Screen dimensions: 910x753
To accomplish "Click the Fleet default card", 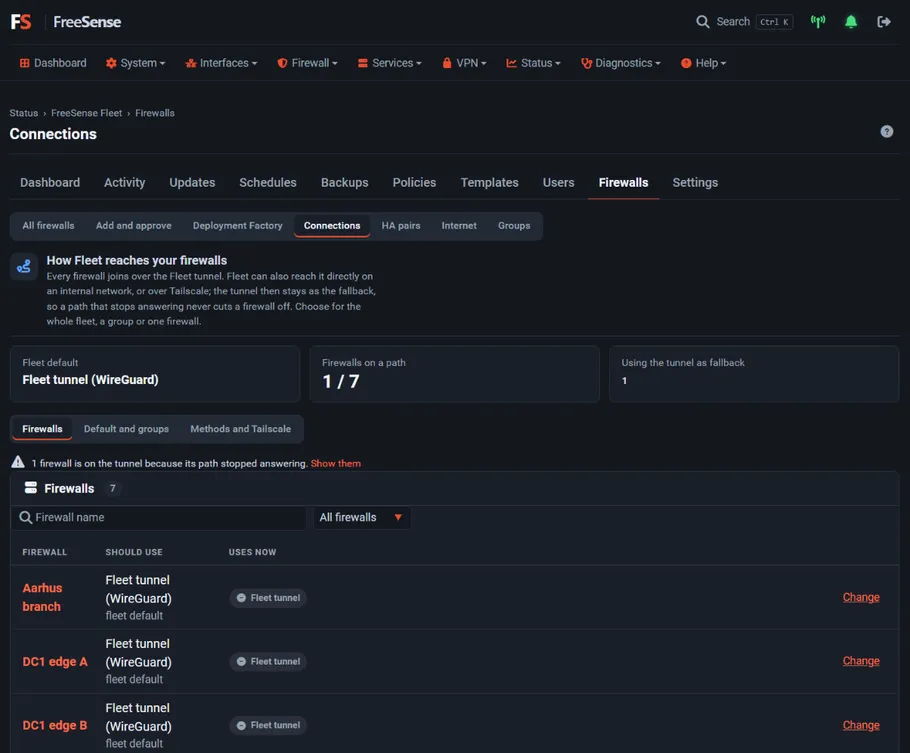I will click(155, 374).
